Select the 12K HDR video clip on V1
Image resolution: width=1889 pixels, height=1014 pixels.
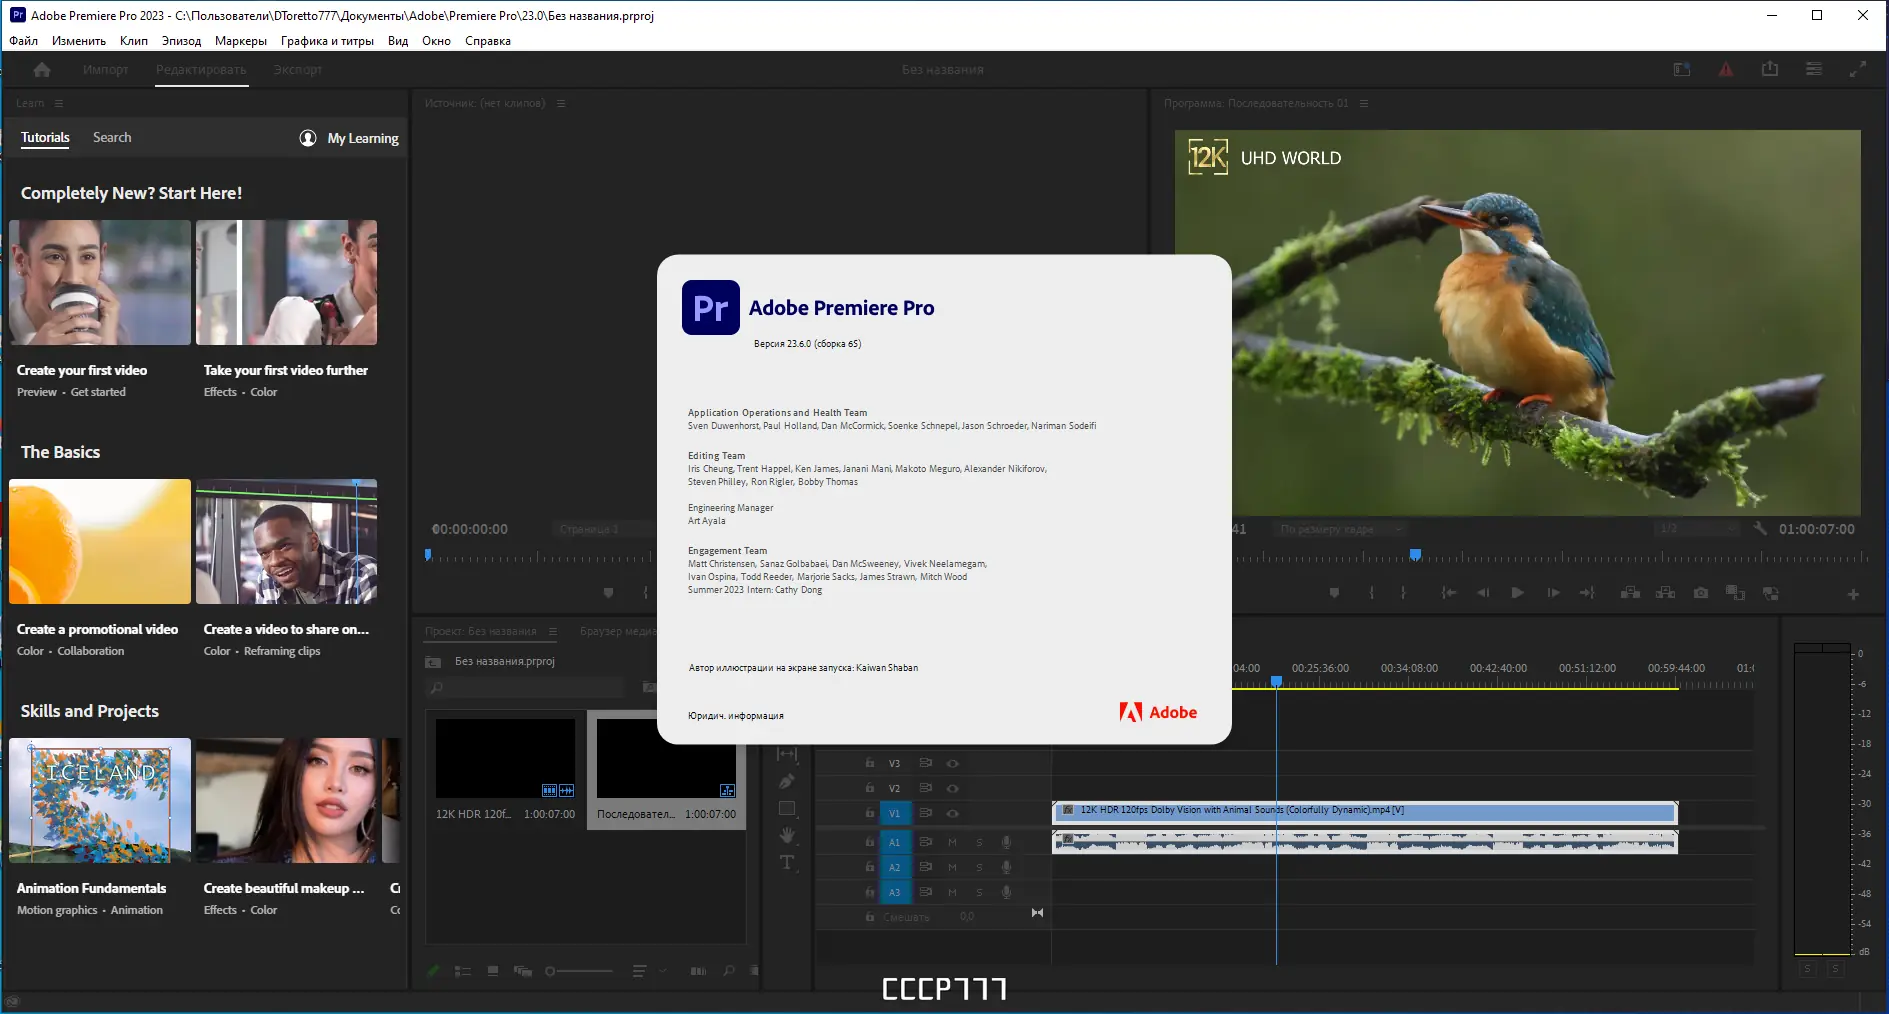coord(1365,811)
